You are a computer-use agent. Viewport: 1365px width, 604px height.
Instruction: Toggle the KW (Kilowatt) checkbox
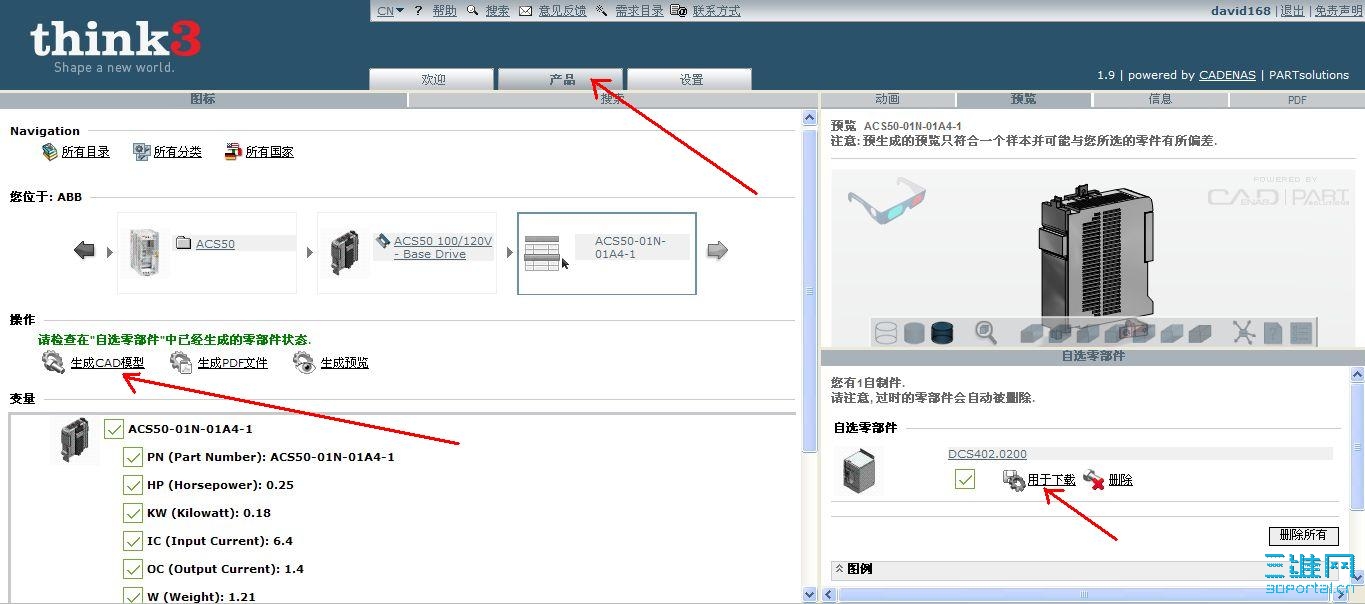(132, 513)
